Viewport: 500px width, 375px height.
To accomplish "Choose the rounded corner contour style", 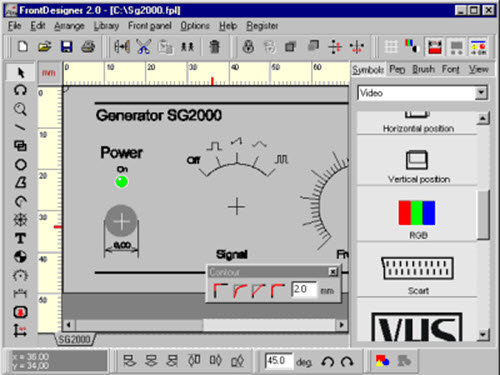I will tap(240, 290).
